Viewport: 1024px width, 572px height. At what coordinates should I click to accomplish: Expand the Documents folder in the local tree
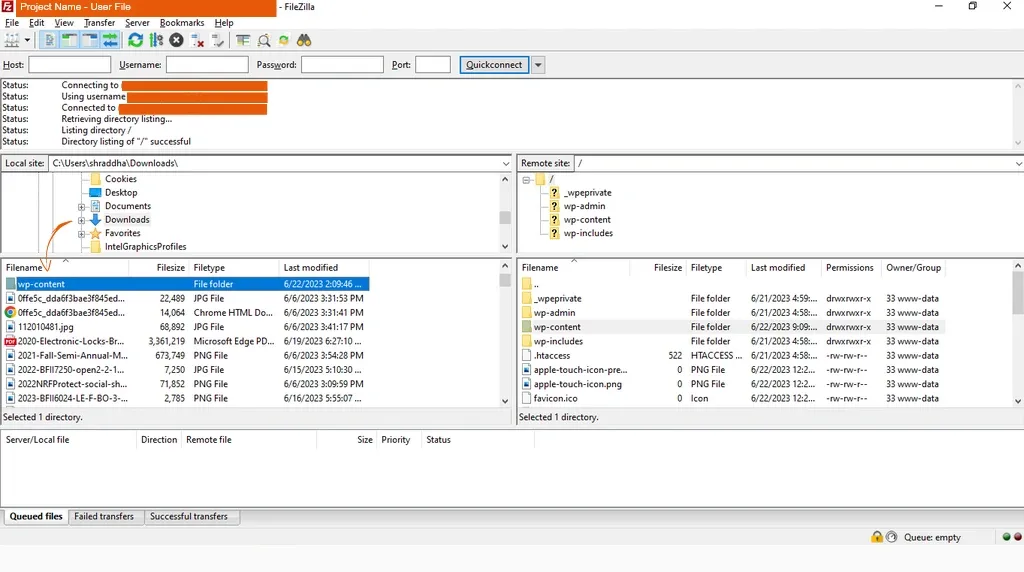click(82, 206)
